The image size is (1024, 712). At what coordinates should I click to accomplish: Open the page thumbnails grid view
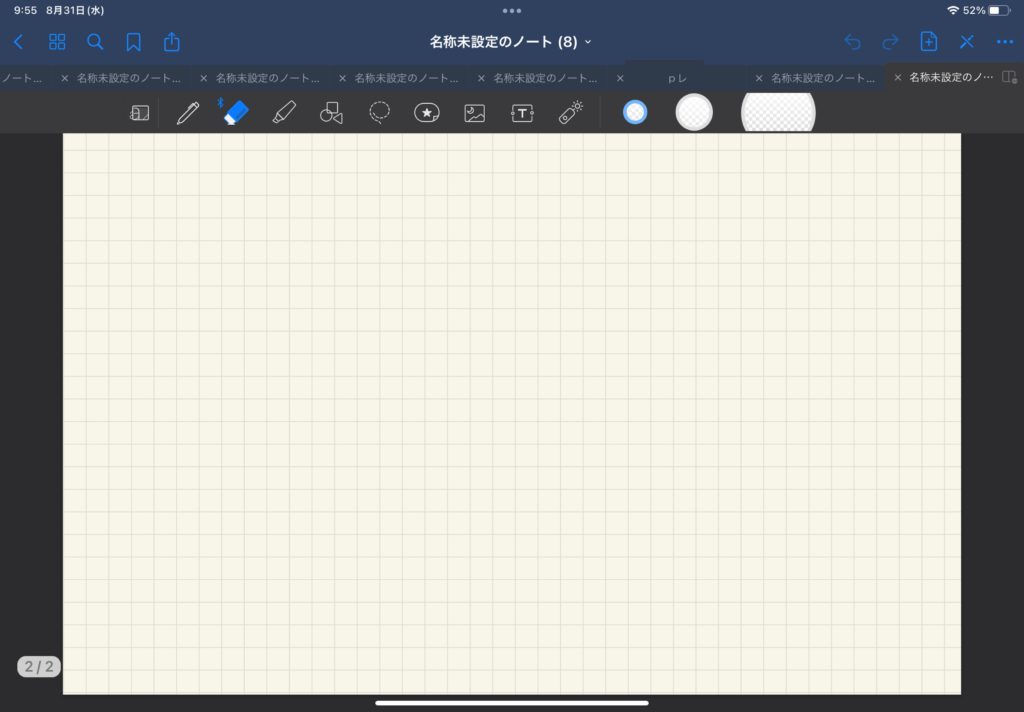click(57, 42)
